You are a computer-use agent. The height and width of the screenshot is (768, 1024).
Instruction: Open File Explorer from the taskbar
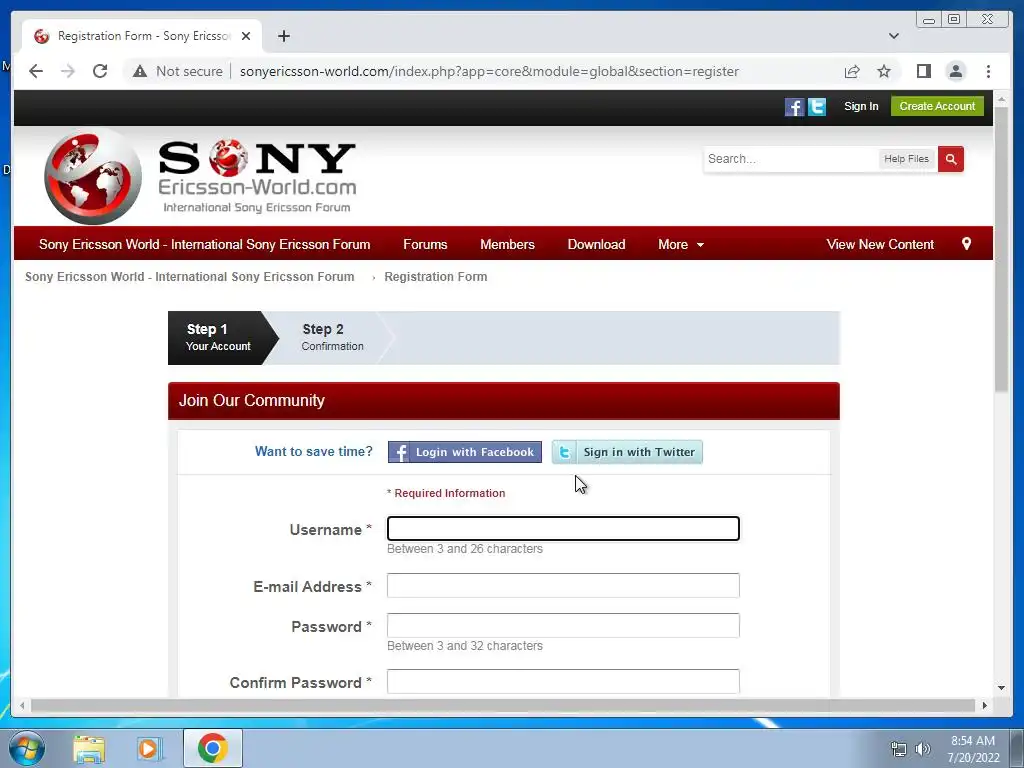tap(89, 748)
